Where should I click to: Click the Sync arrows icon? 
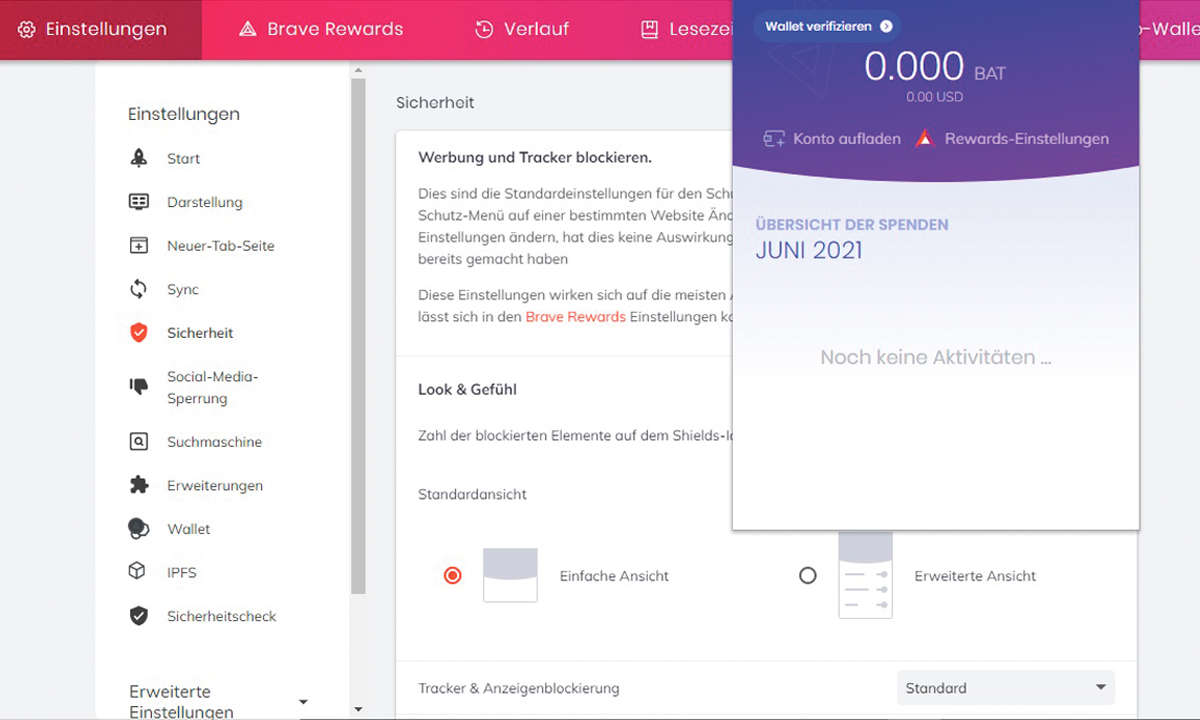click(x=139, y=289)
